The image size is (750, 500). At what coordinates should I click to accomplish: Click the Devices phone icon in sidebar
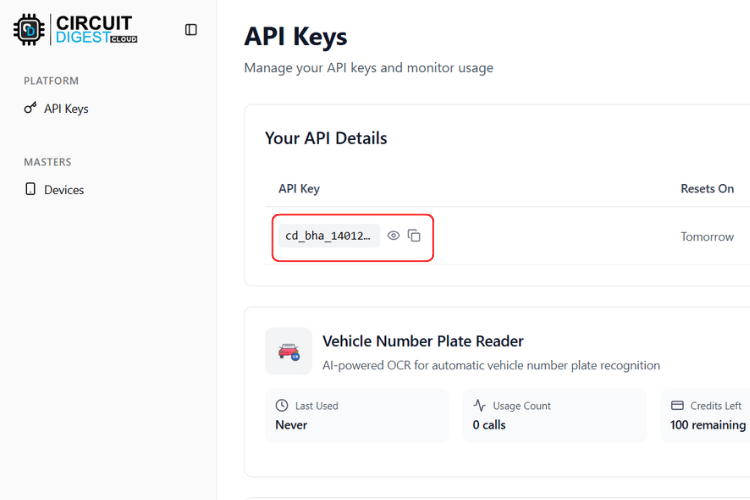(x=30, y=189)
